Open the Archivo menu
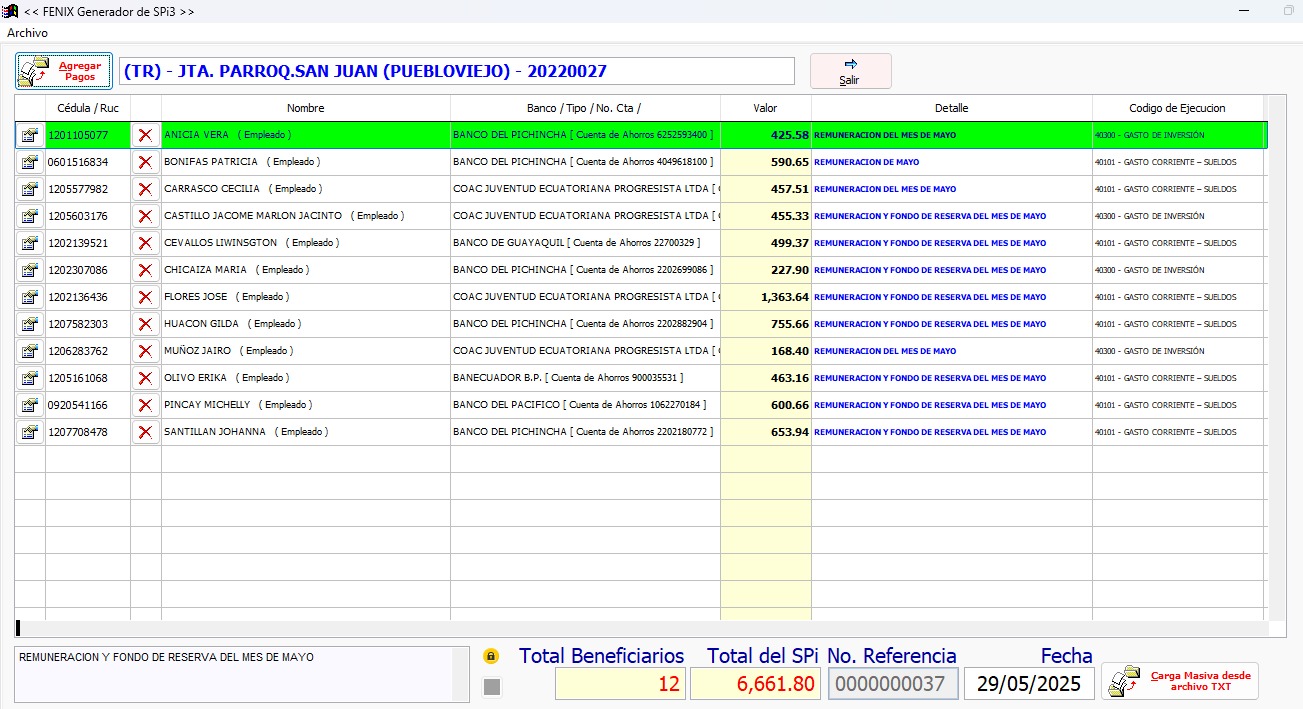Image resolution: width=1303 pixels, height=709 pixels. (x=27, y=33)
